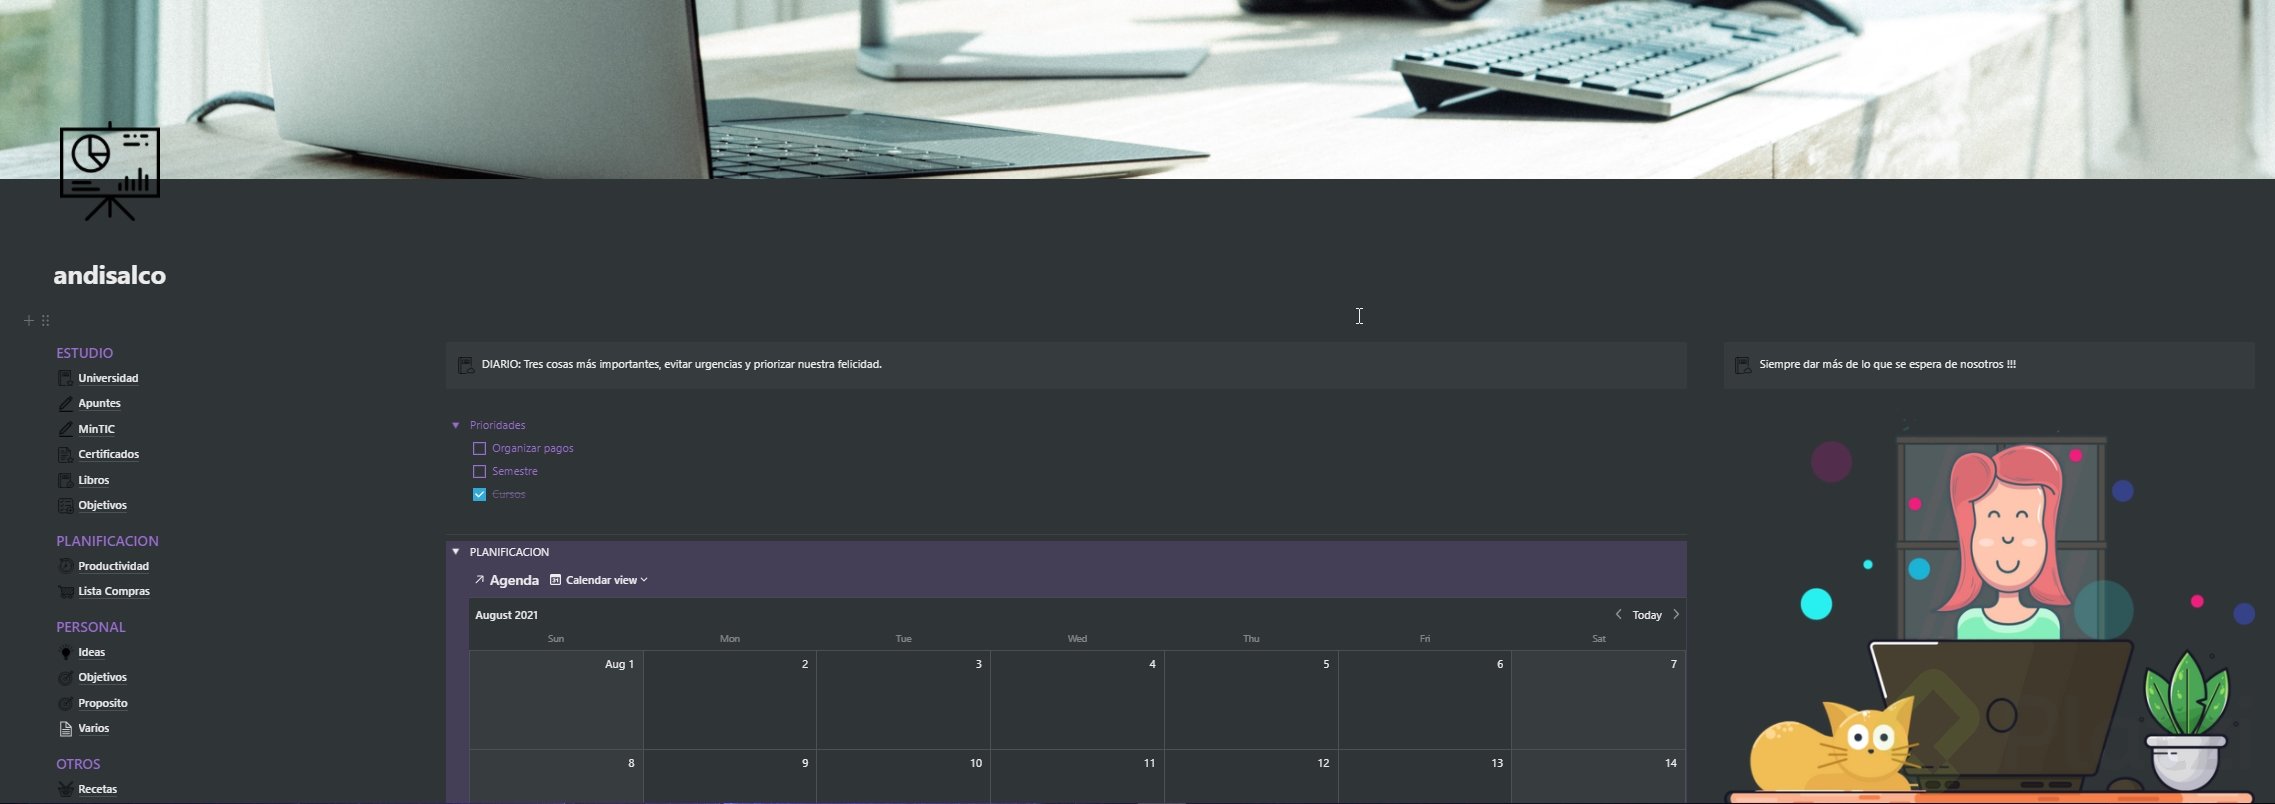The height and width of the screenshot is (804, 2275).
Task: Check the 'Organizar pagos' checkbox
Action: (x=479, y=449)
